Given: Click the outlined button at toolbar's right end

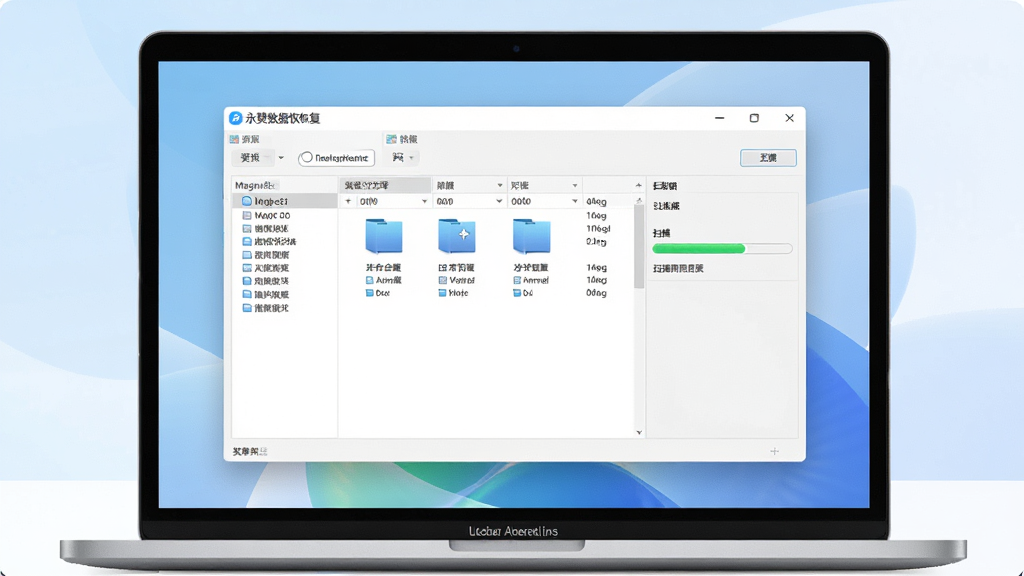Looking at the screenshot, I should [768, 157].
